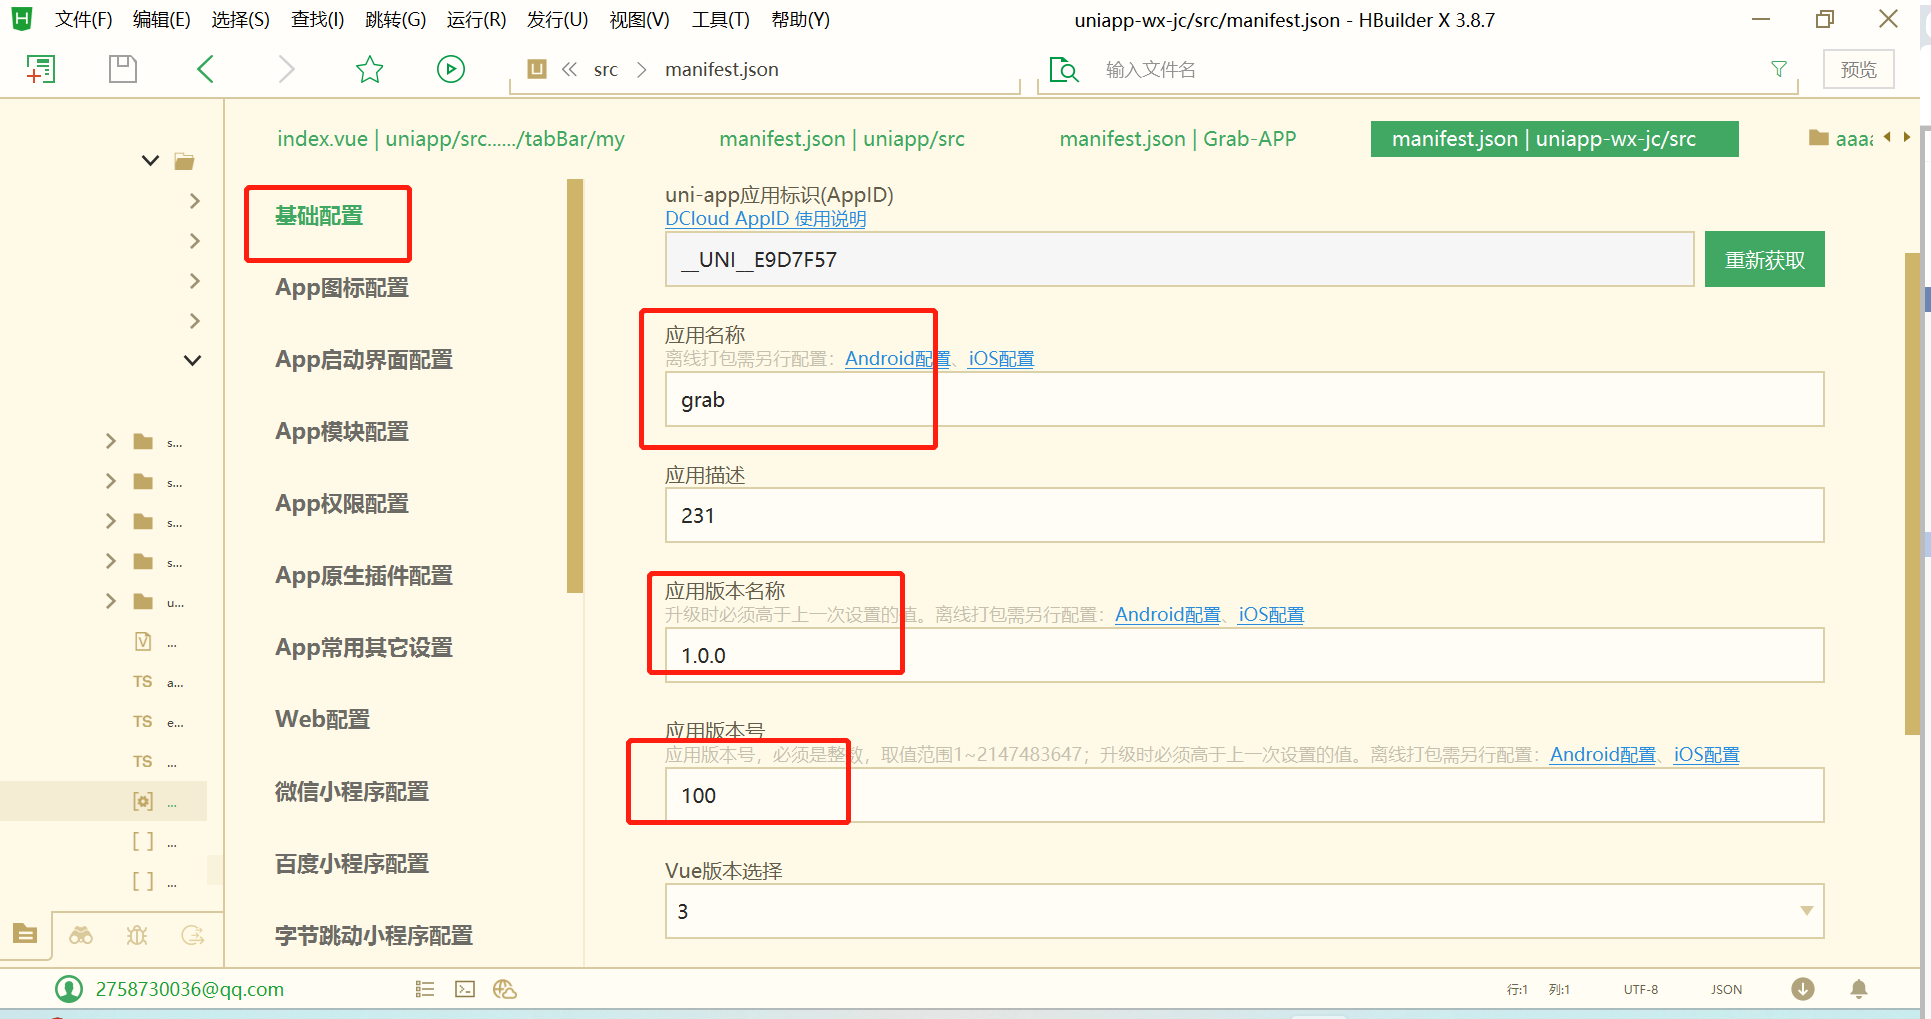Expand the 'u...' folder in file tree
The image size is (1931, 1019).
111,601
